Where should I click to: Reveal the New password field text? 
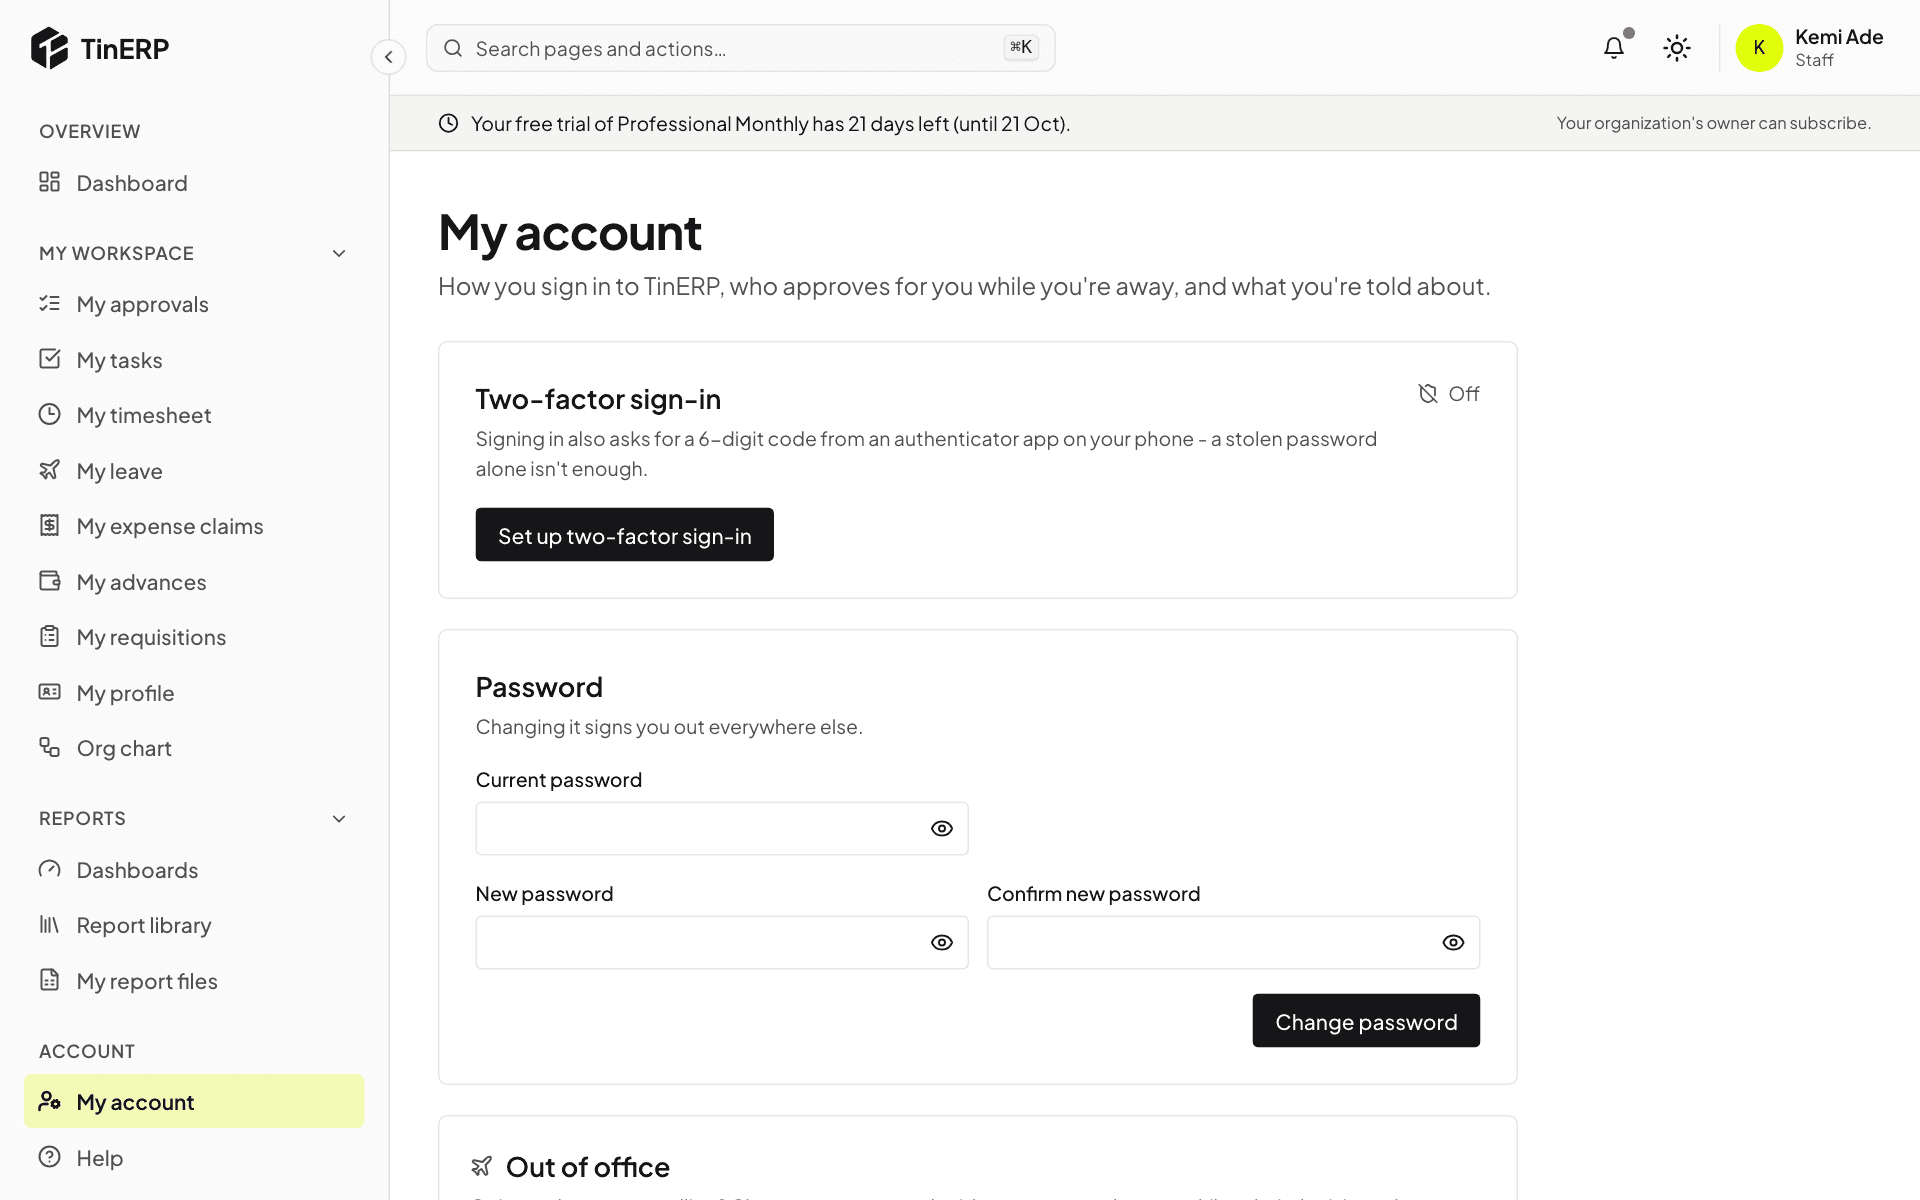pyautogui.click(x=942, y=942)
